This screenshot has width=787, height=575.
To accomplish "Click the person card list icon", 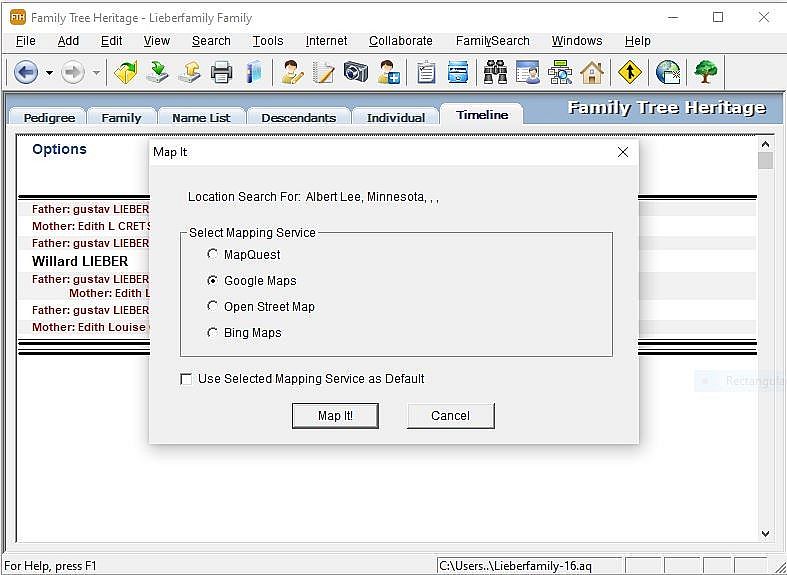I will (x=528, y=72).
